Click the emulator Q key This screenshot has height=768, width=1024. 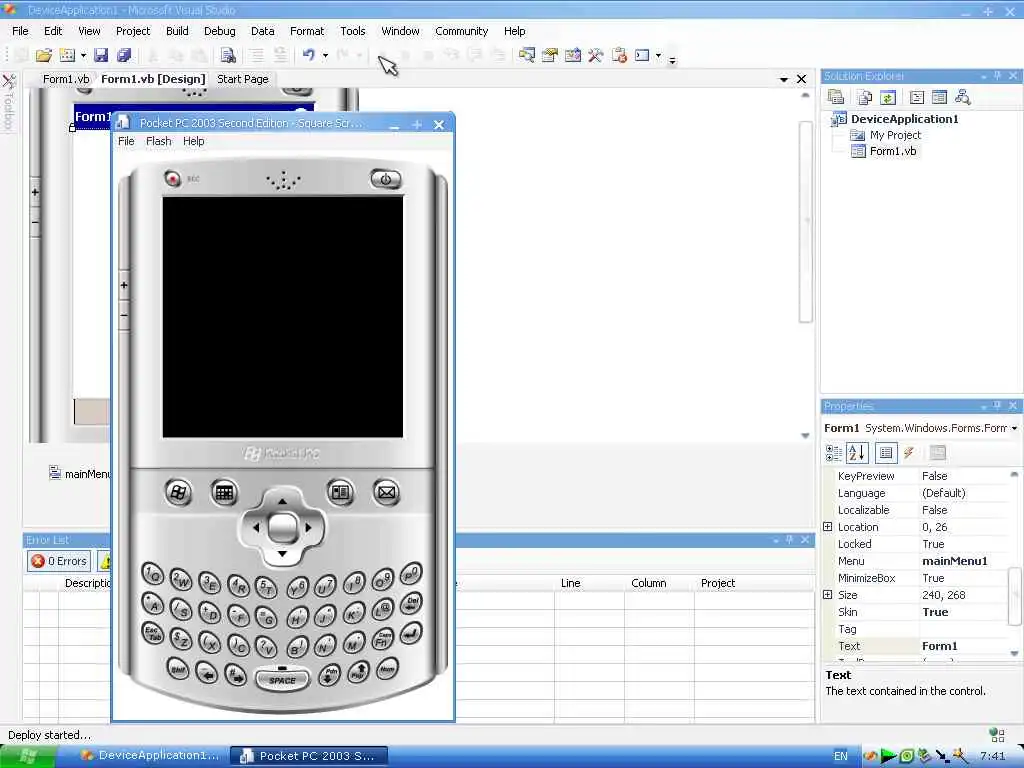[x=153, y=574]
